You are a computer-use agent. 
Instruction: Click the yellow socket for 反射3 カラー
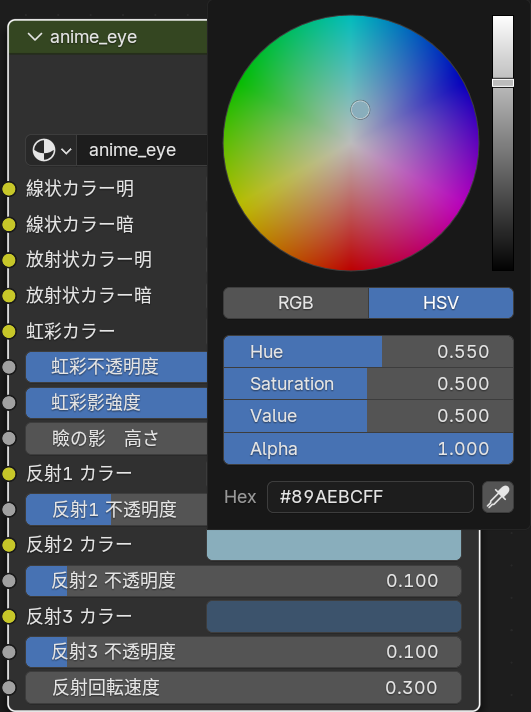coord(9,616)
